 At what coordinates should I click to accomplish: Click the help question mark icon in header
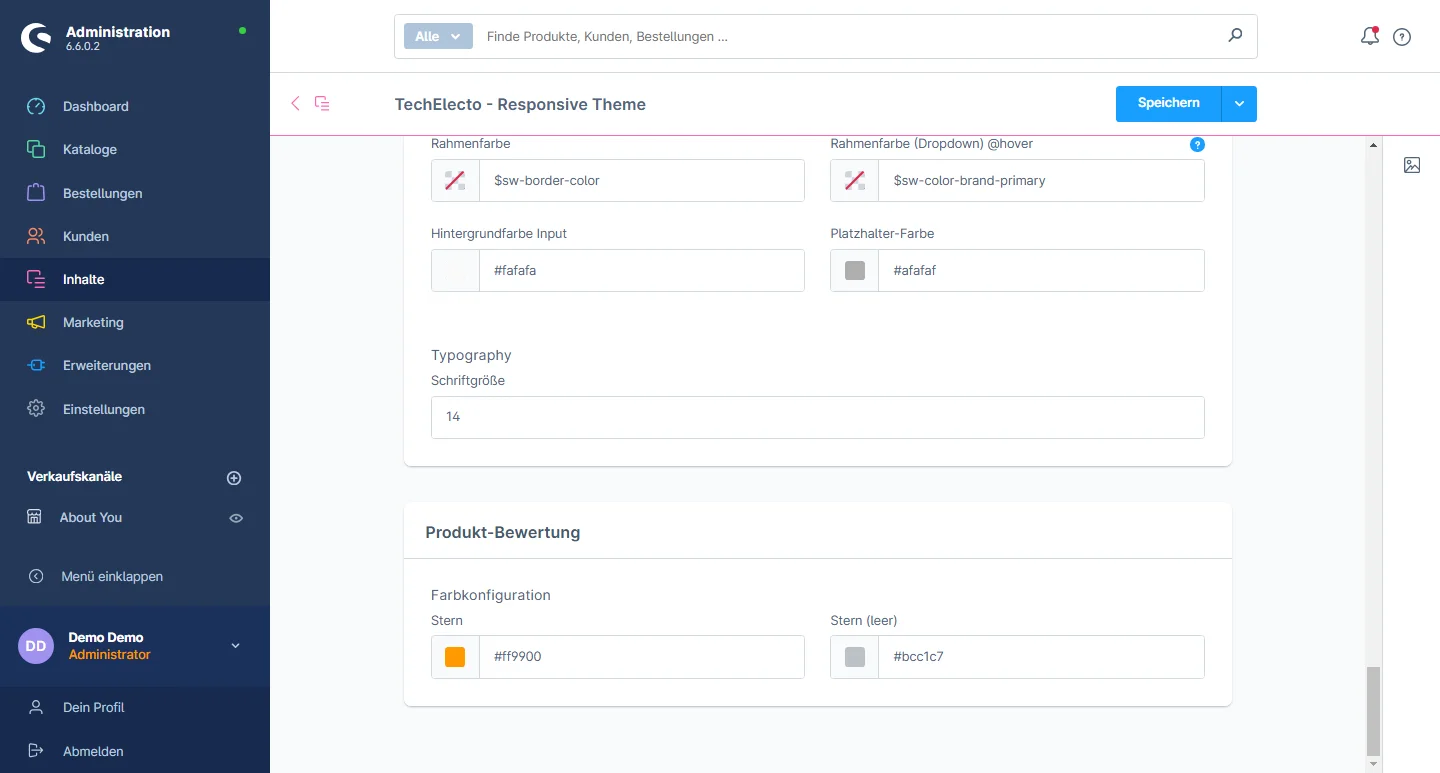pyautogui.click(x=1402, y=37)
